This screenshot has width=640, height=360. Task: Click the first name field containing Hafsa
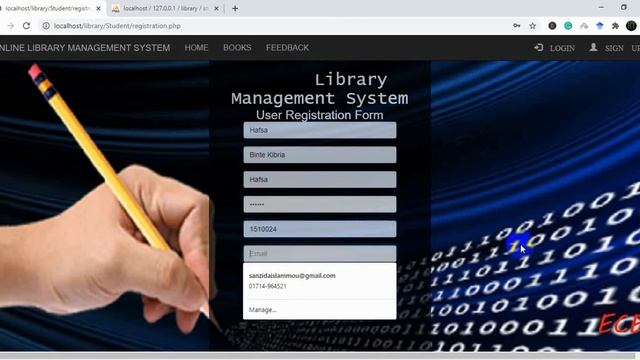(x=320, y=130)
